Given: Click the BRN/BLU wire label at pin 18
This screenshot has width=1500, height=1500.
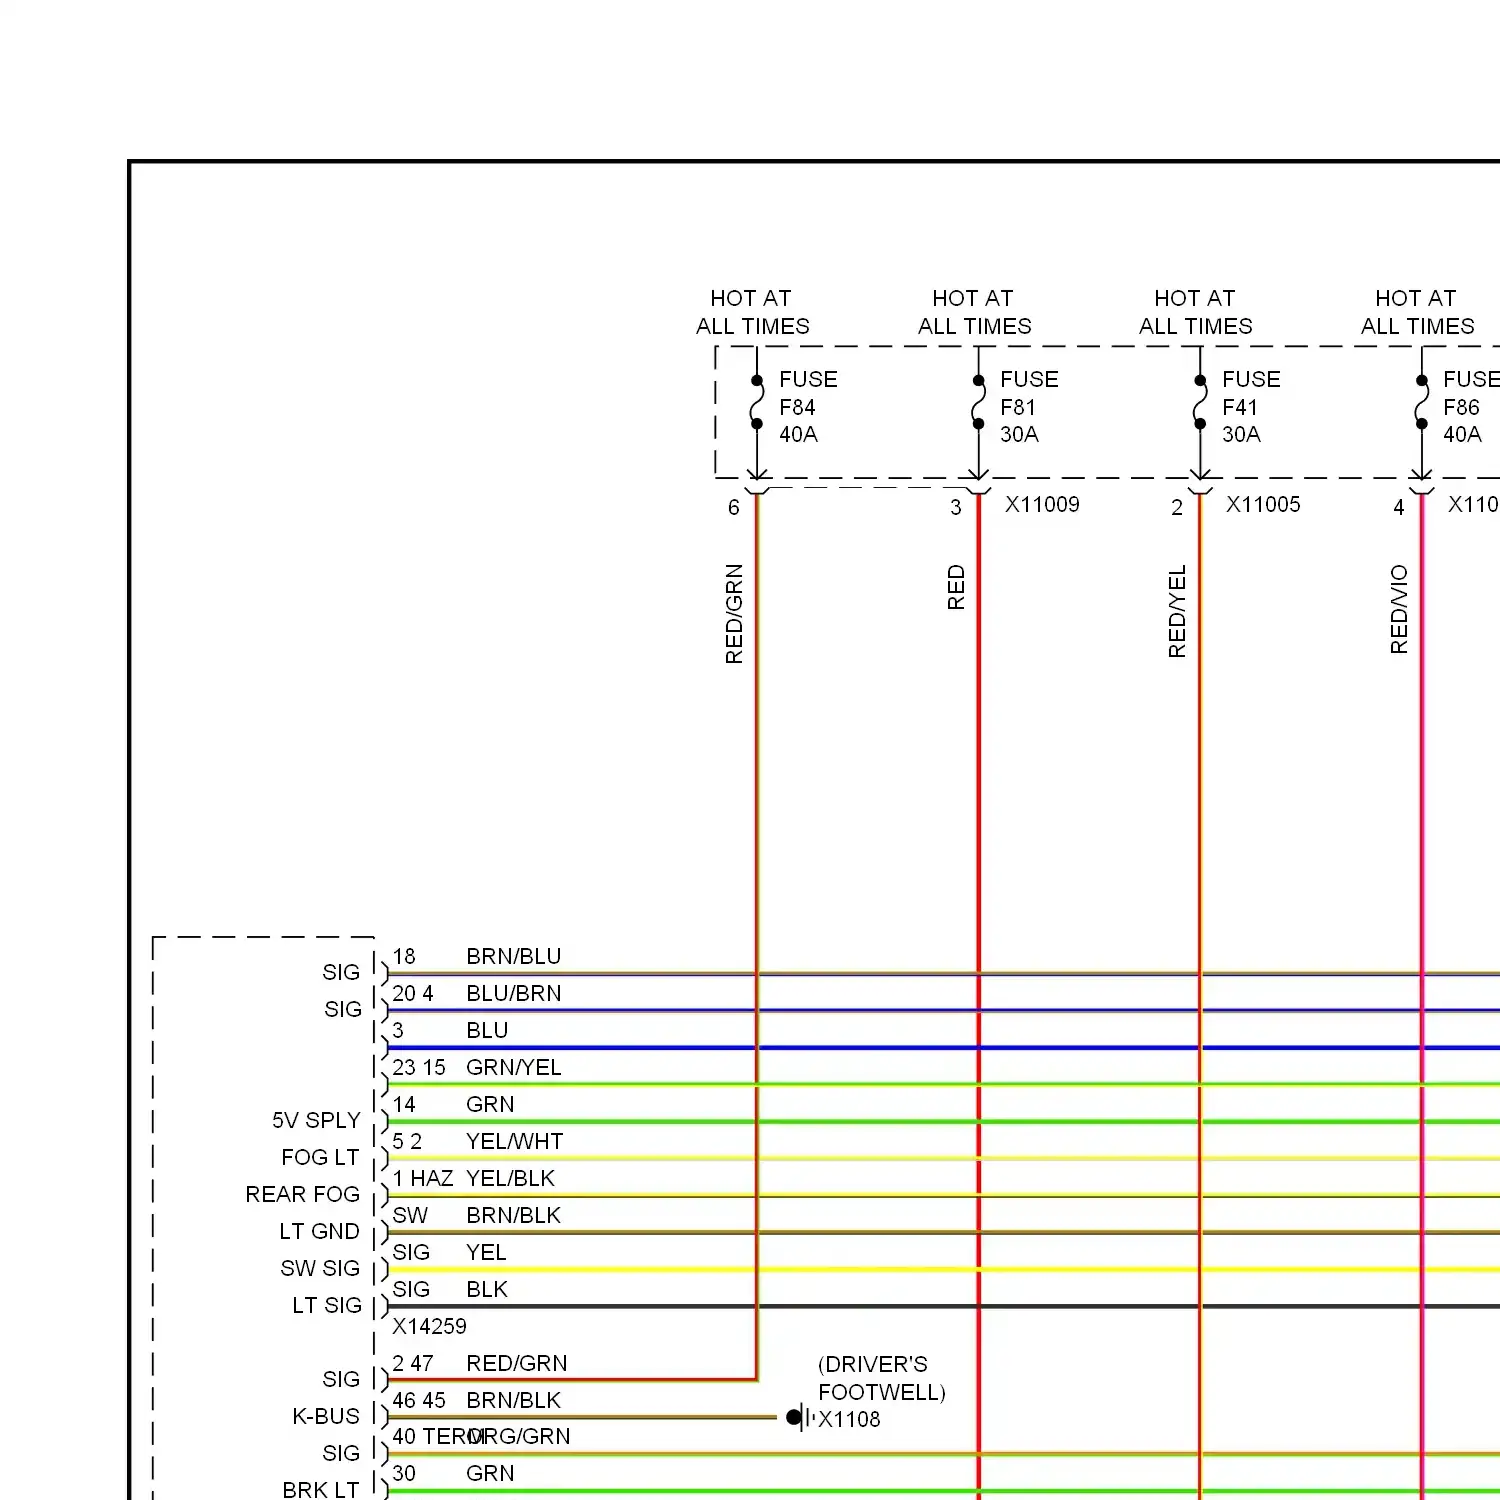Looking at the screenshot, I should (514, 956).
